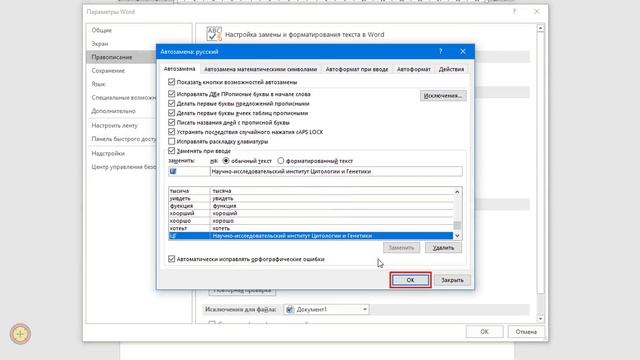
Task: Select the функция row in autocorrect list
Action: 311,206
